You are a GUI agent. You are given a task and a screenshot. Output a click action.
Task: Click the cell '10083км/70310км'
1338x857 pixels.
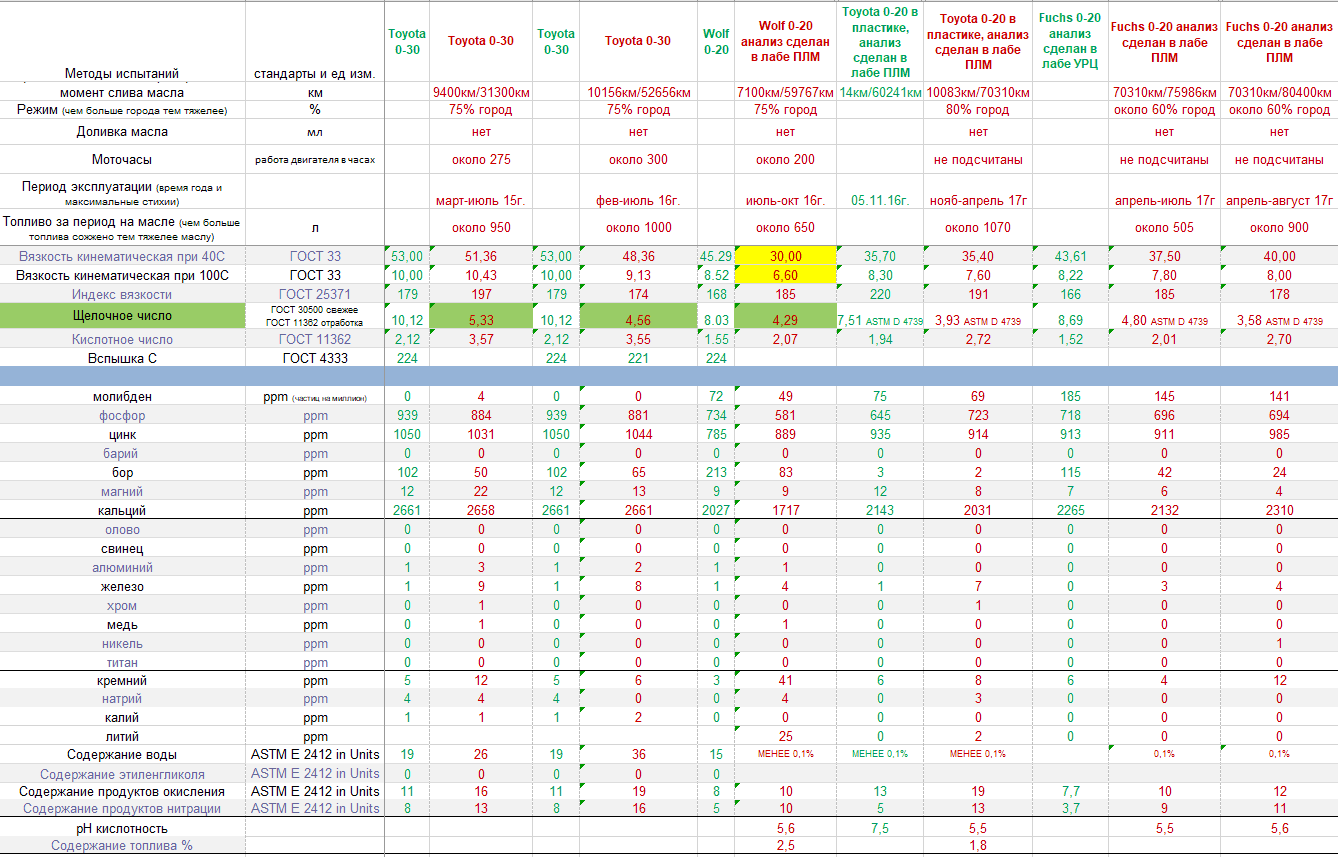tap(978, 92)
